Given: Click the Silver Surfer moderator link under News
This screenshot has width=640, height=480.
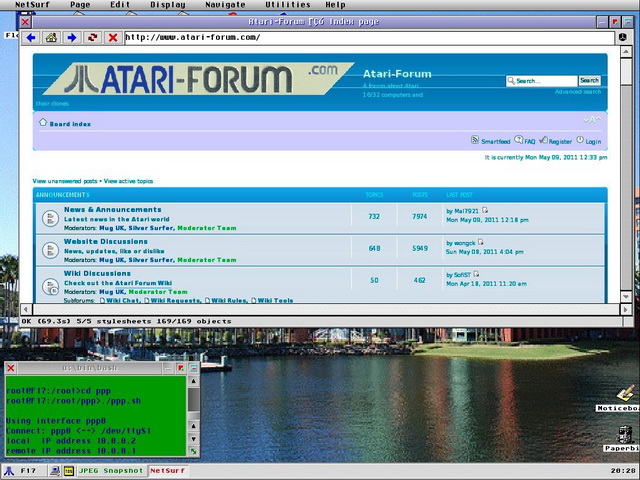Looking at the screenshot, I should click(x=151, y=228).
